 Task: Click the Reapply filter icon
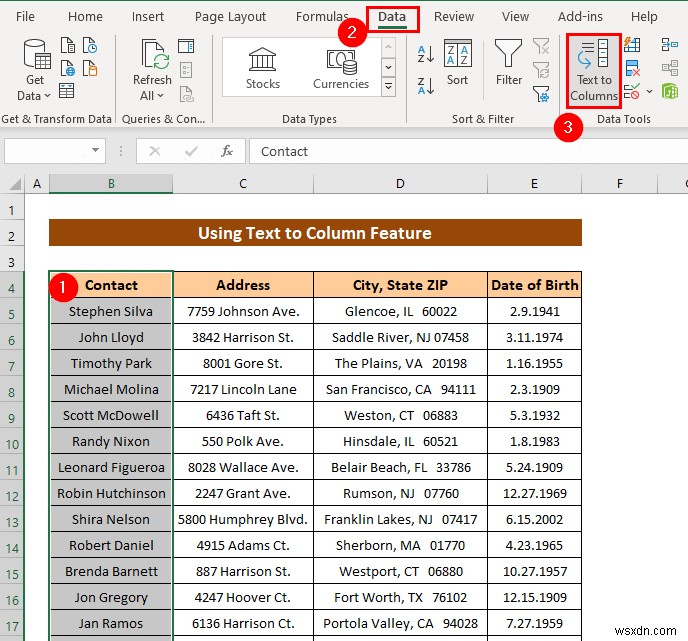click(x=541, y=69)
